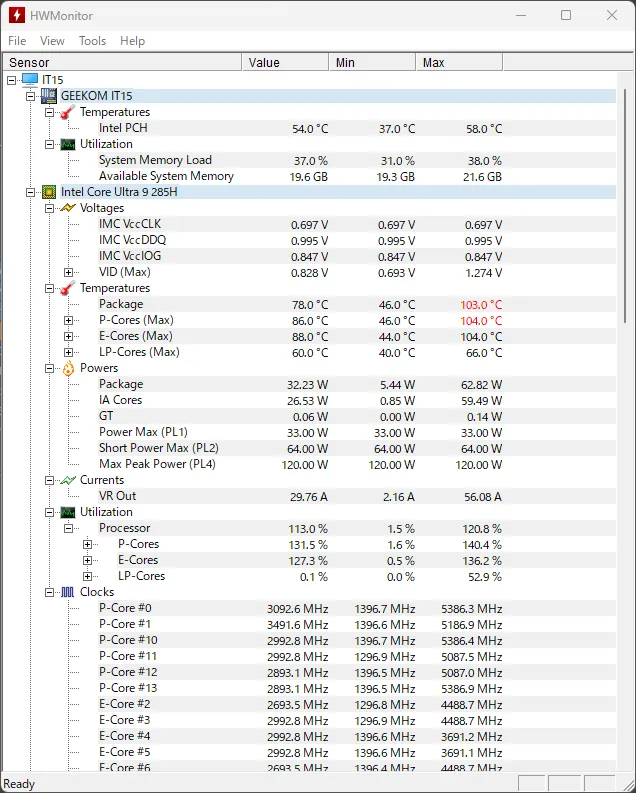Click the Clocks waveform icon
The width and height of the screenshot is (636, 793).
(68, 592)
